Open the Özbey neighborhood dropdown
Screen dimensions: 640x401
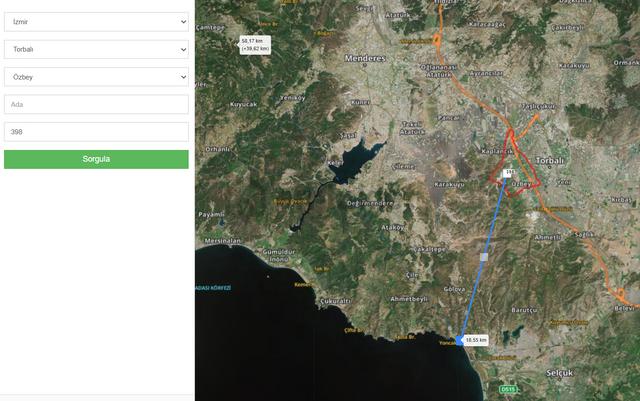click(x=96, y=77)
